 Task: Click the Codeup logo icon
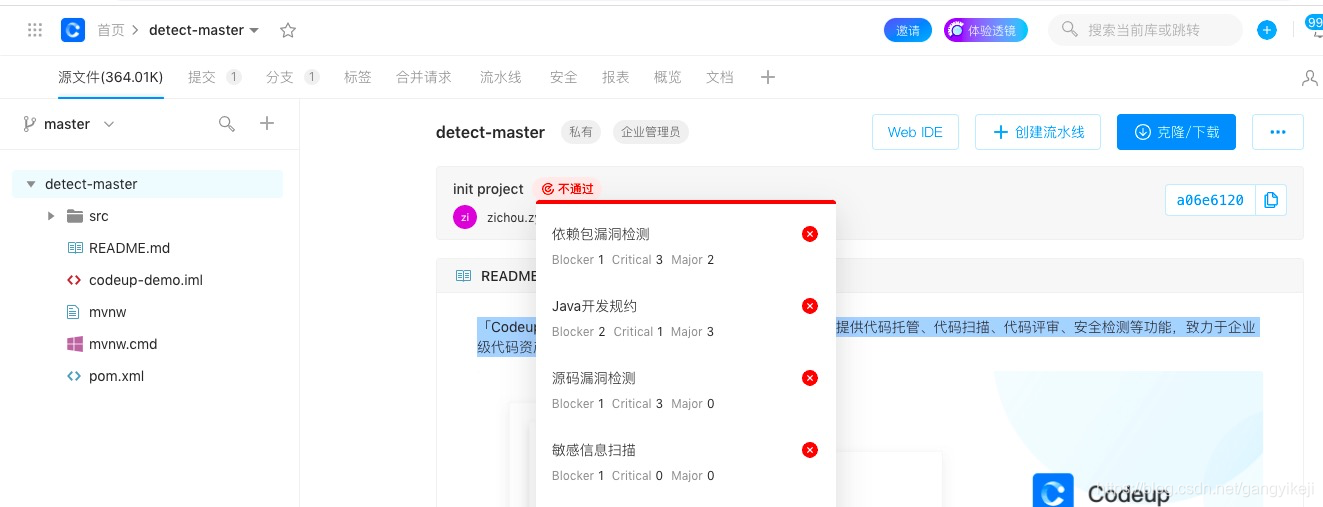pos(73,30)
